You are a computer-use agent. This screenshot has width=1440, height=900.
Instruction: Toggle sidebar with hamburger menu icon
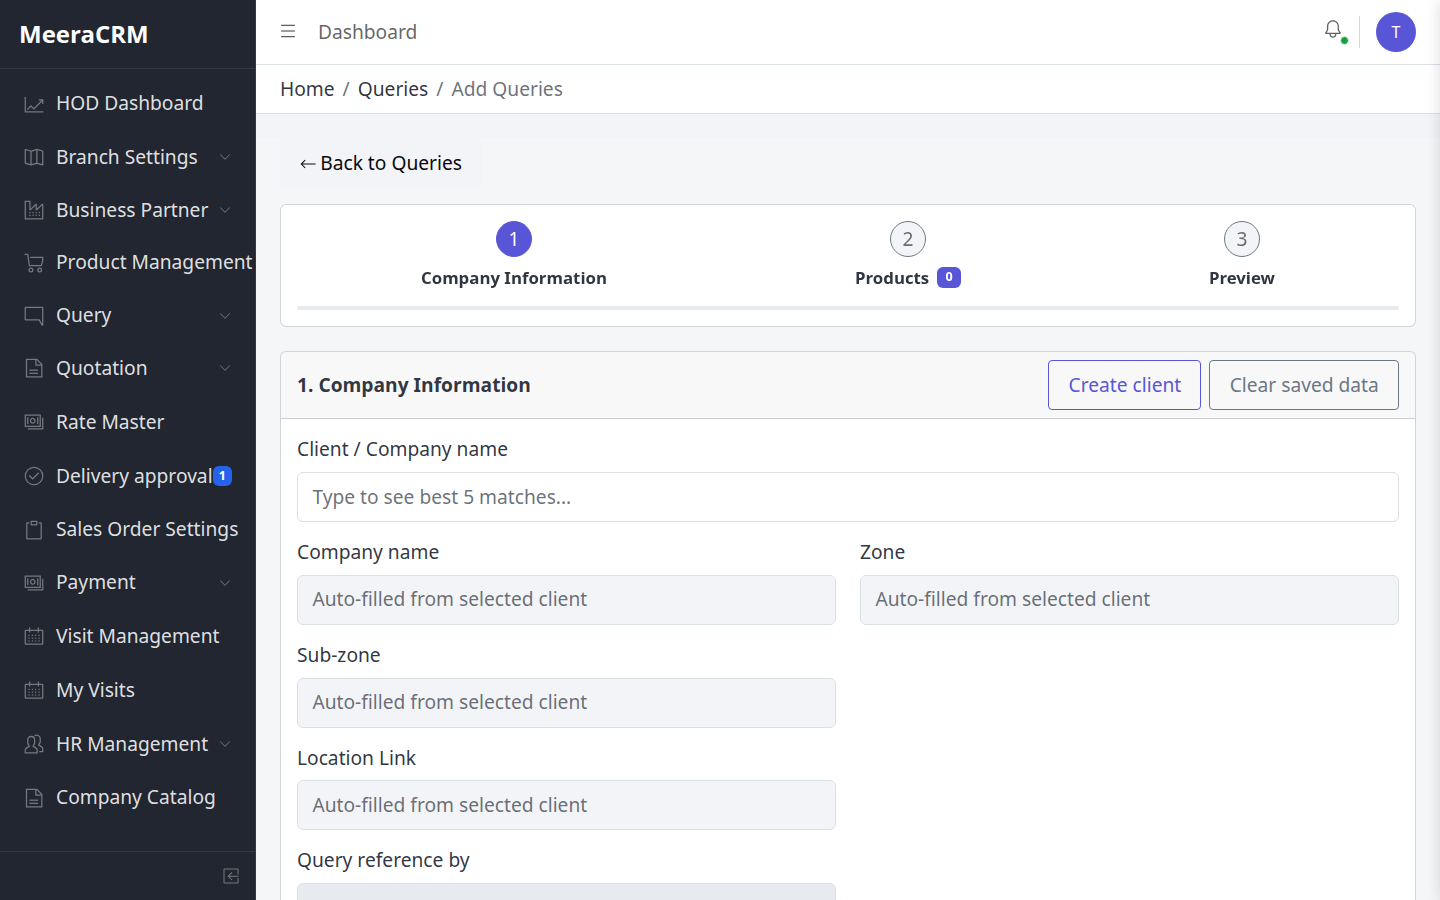click(288, 32)
